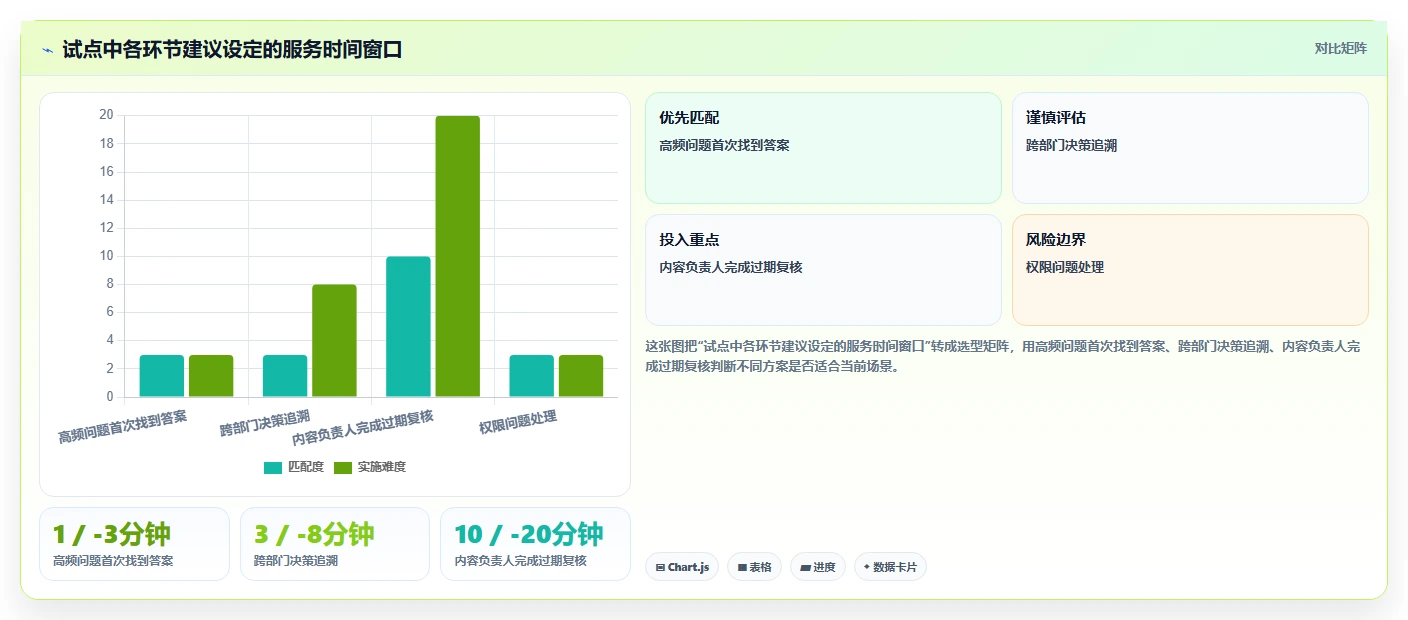Click the sparkle icon in 数据卡片 chip
Image resolution: width=1408 pixels, height=620 pixels.
click(867, 567)
